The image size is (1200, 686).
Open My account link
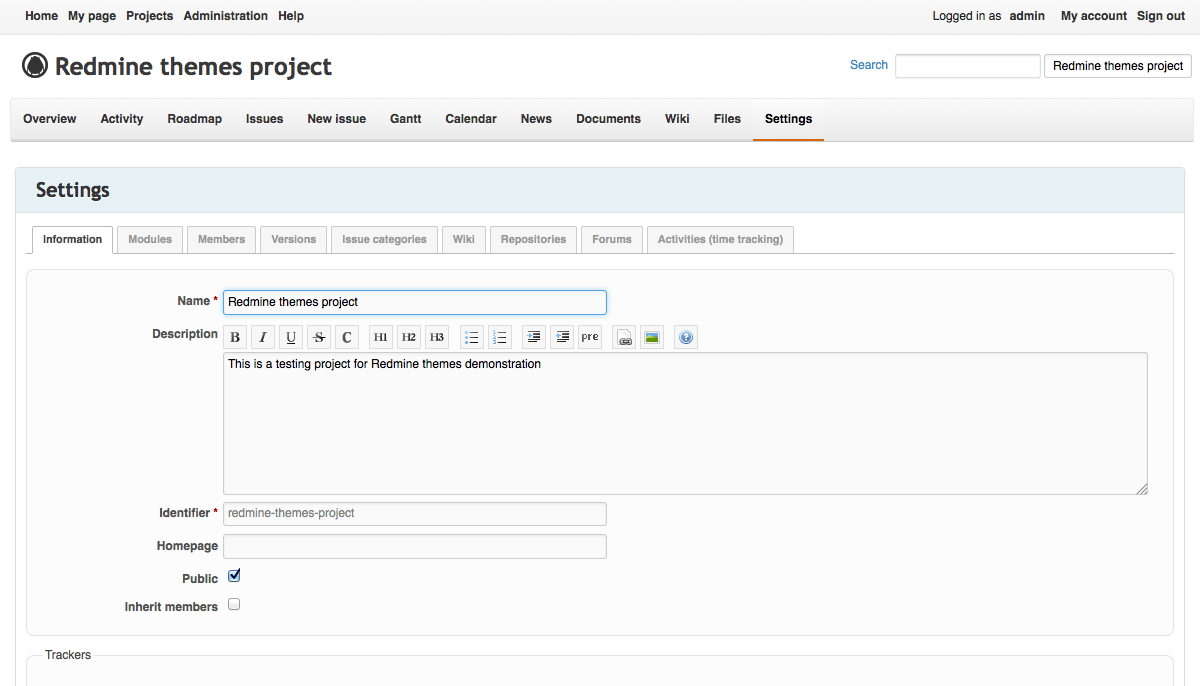point(1094,16)
